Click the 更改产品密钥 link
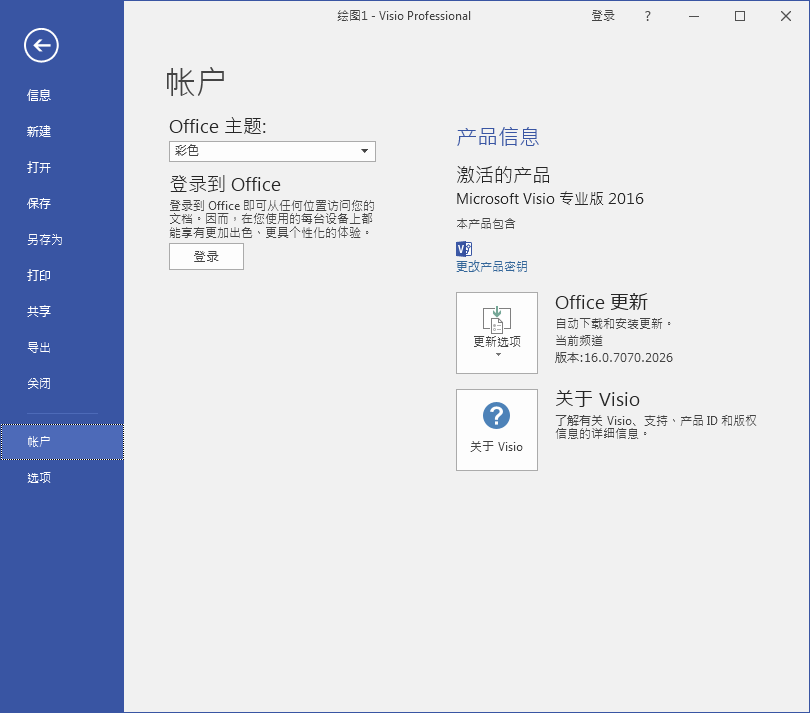 491,267
